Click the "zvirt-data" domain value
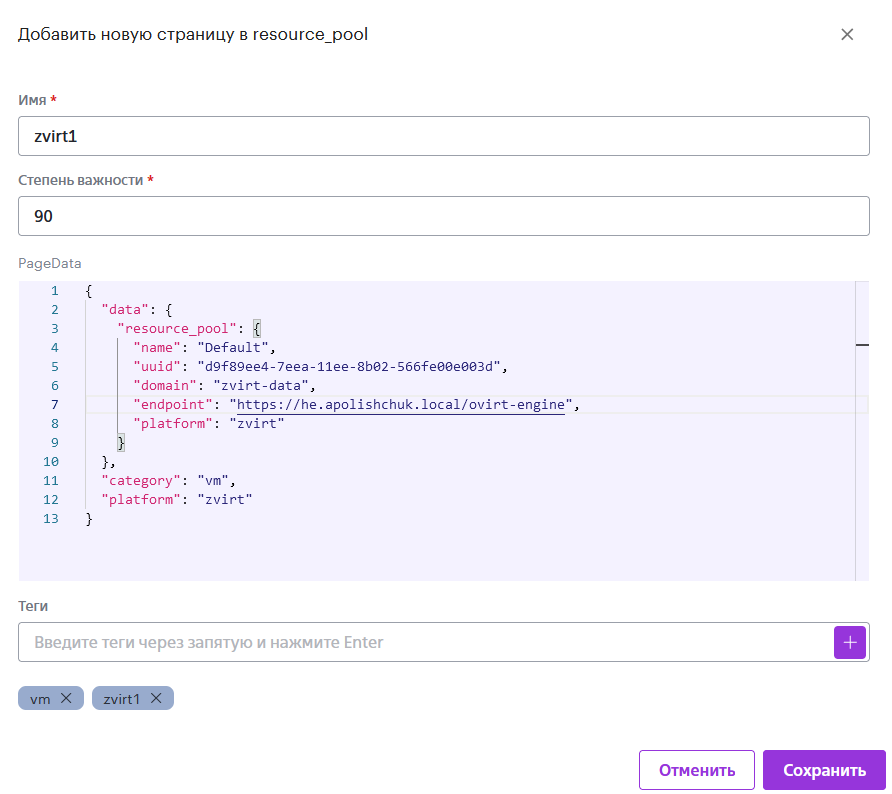The image size is (892, 794). point(261,386)
